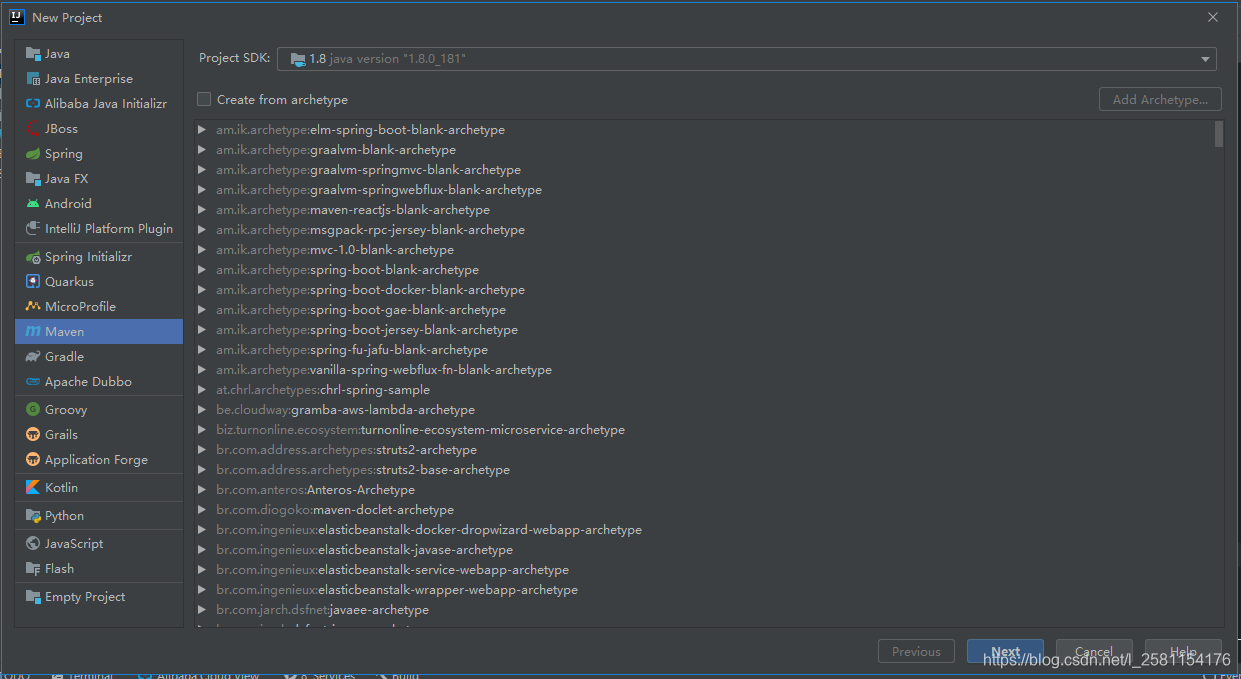This screenshot has width=1241, height=679.
Task: Select the Flash folder icon
Action: 33,569
